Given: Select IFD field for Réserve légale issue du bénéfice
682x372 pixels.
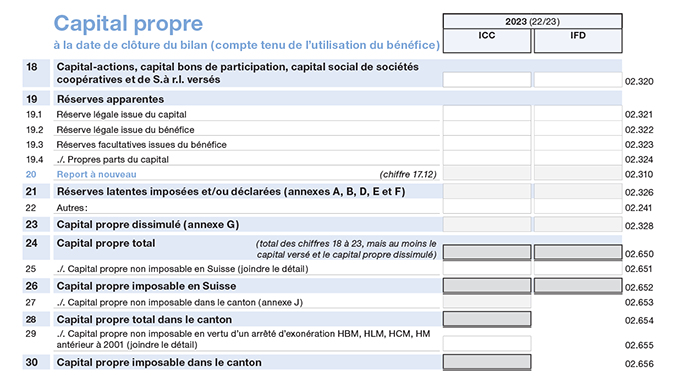Looking at the screenshot, I should click(x=578, y=129).
